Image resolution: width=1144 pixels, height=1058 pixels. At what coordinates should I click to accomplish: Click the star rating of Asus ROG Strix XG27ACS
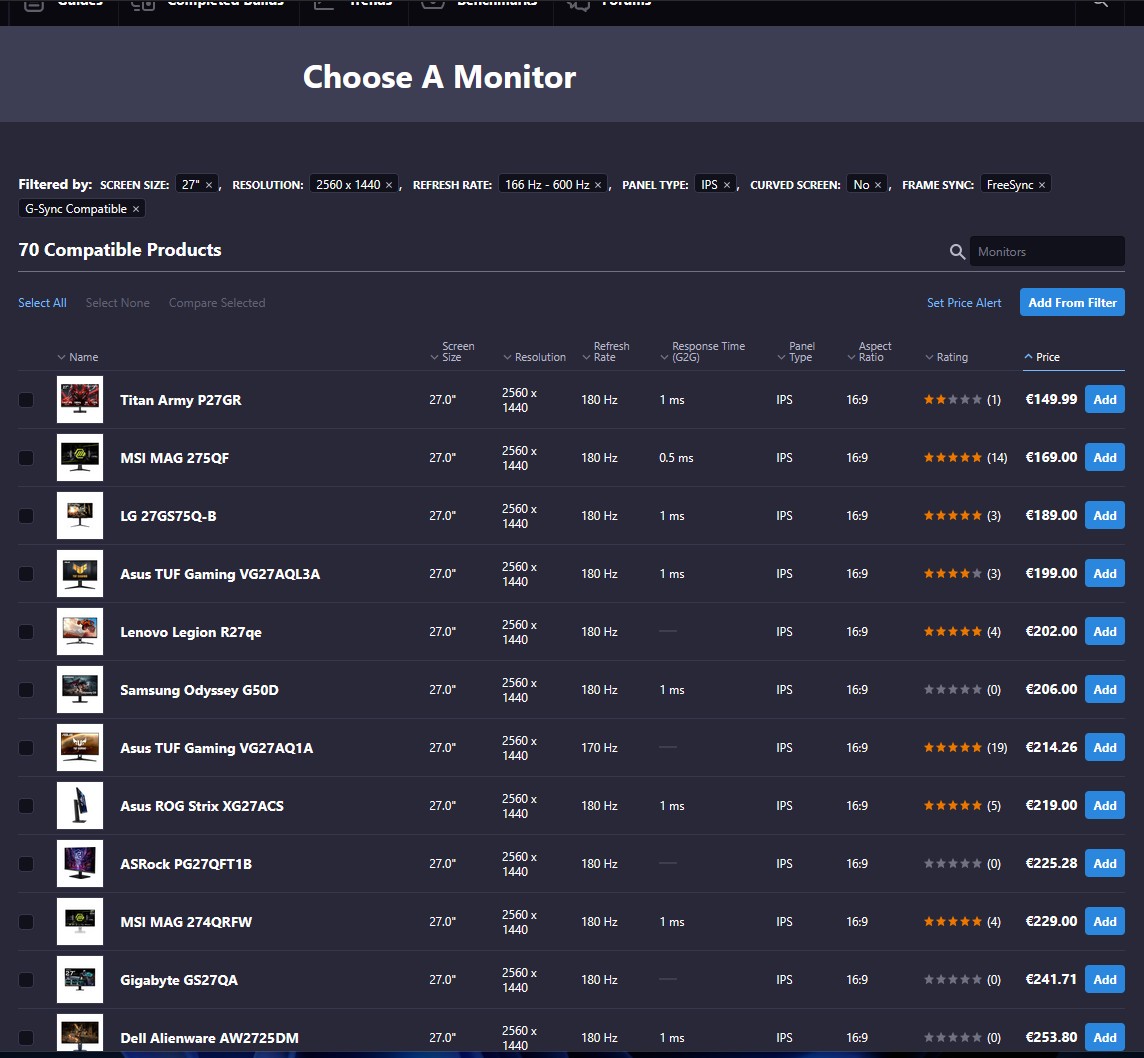point(952,806)
